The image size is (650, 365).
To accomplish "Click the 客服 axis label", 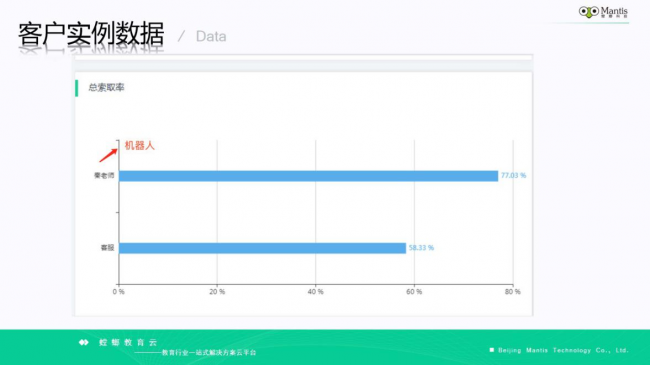I will [107, 248].
